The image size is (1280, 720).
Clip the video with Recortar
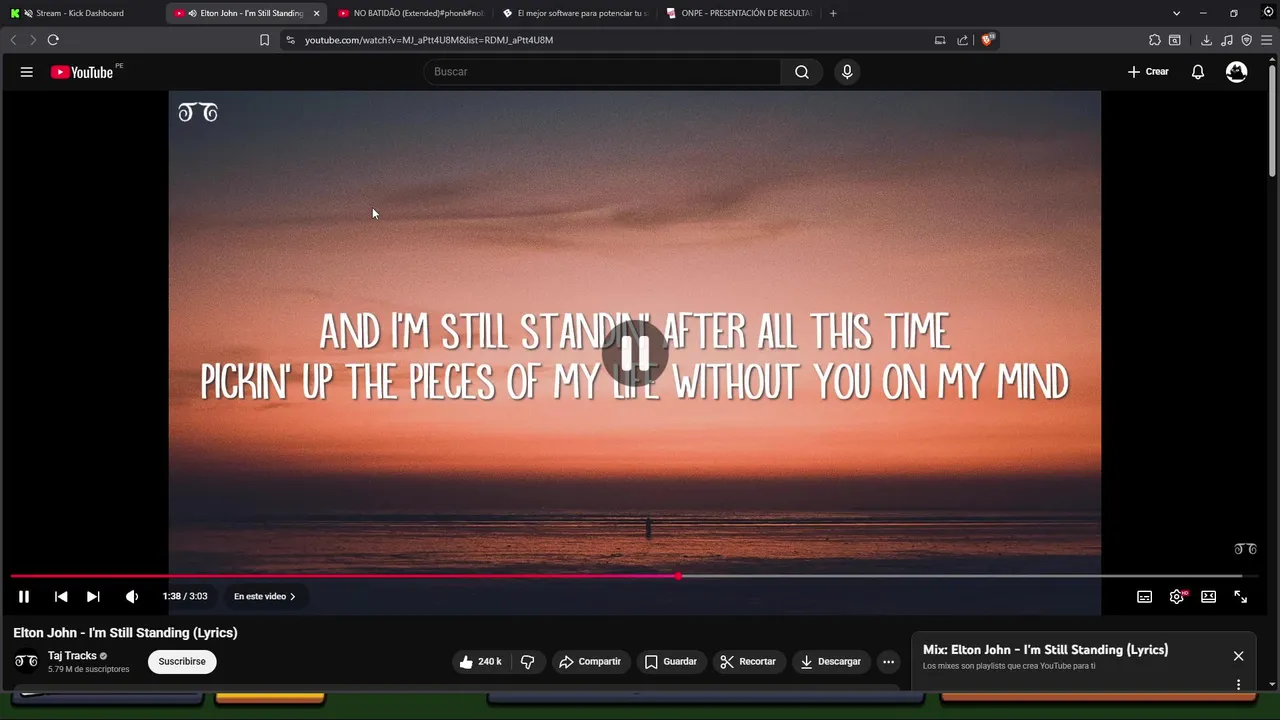(x=748, y=662)
